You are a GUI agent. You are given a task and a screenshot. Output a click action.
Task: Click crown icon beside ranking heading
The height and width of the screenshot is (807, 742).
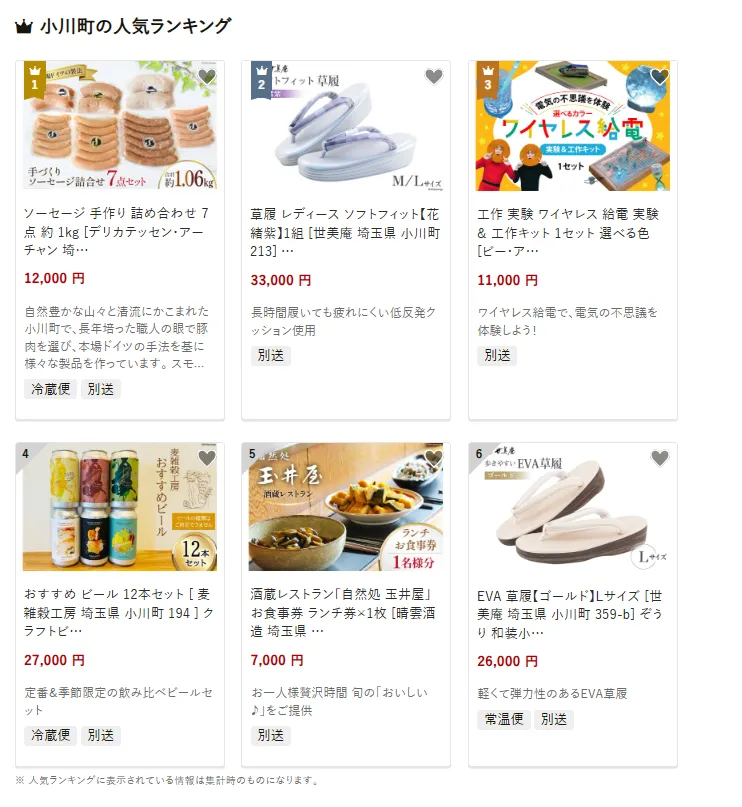click(24, 26)
